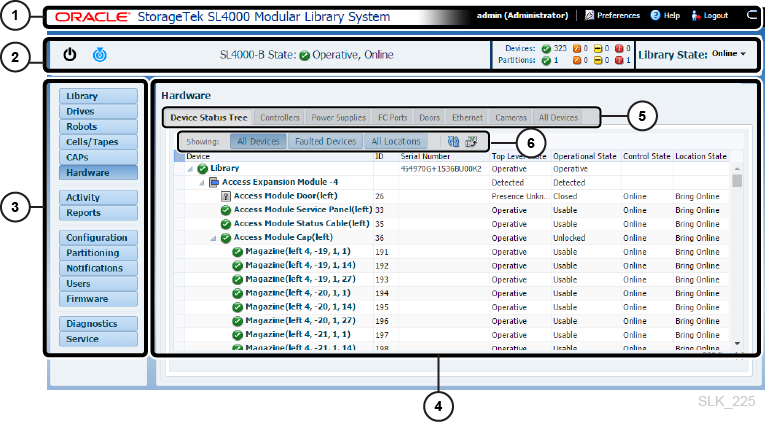Click status icon of Magazine(left 4, -19, 1, 1)

(x=238, y=252)
